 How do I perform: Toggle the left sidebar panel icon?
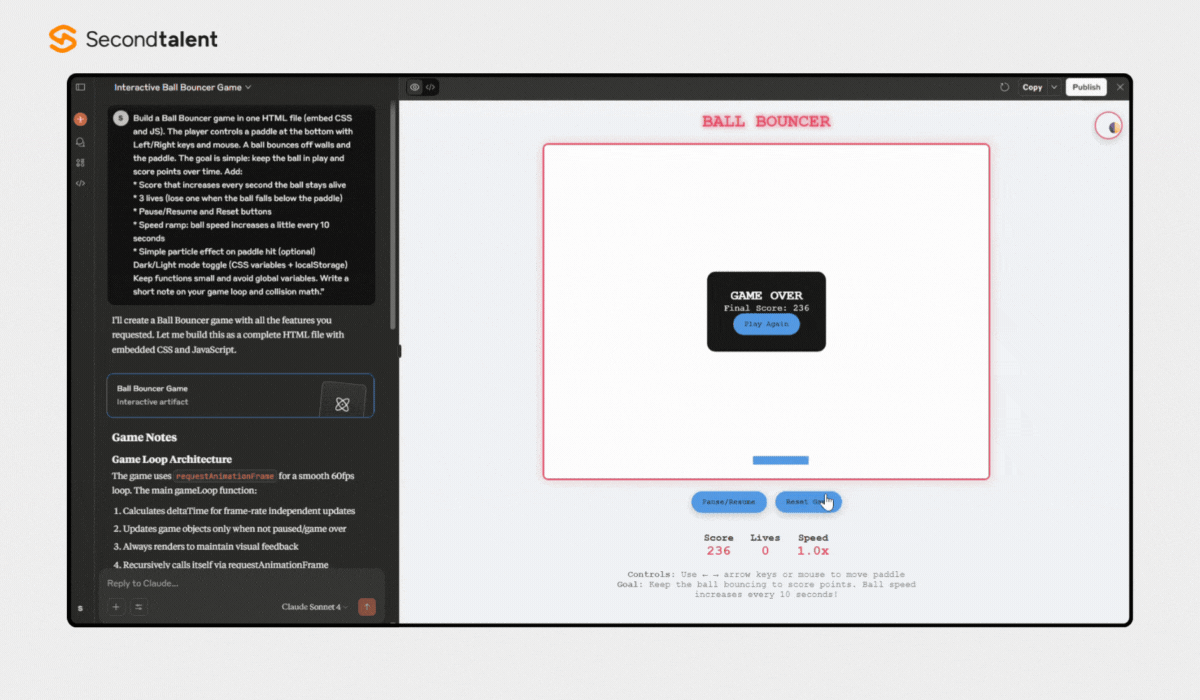pyautogui.click(x=81, y=88)
